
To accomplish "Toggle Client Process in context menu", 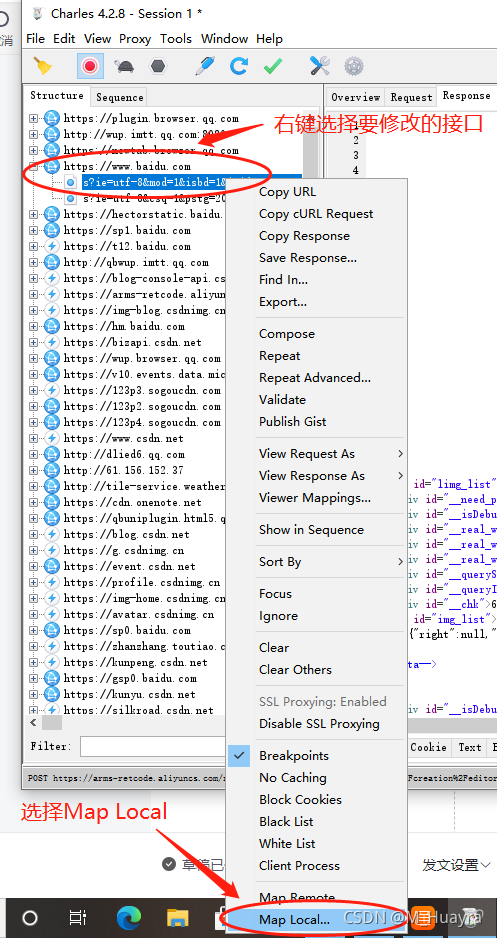I will [316, 866].
